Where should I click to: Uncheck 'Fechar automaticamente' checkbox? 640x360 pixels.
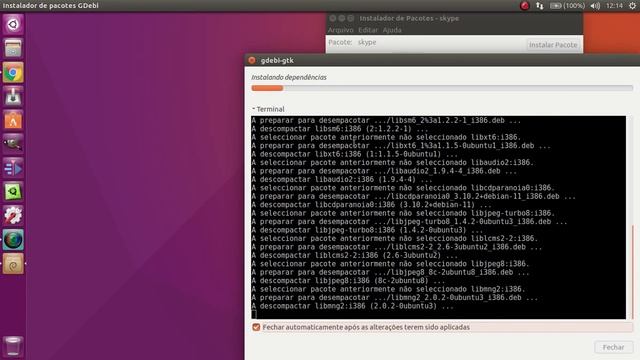coord(256,327)
